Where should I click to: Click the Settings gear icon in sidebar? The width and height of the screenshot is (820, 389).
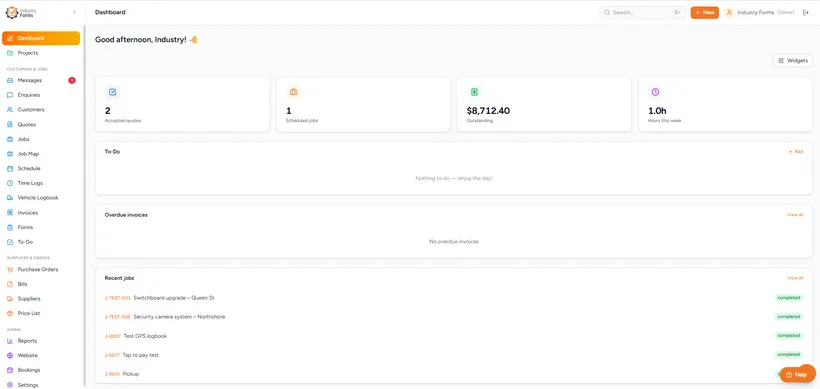pos(10,385)
